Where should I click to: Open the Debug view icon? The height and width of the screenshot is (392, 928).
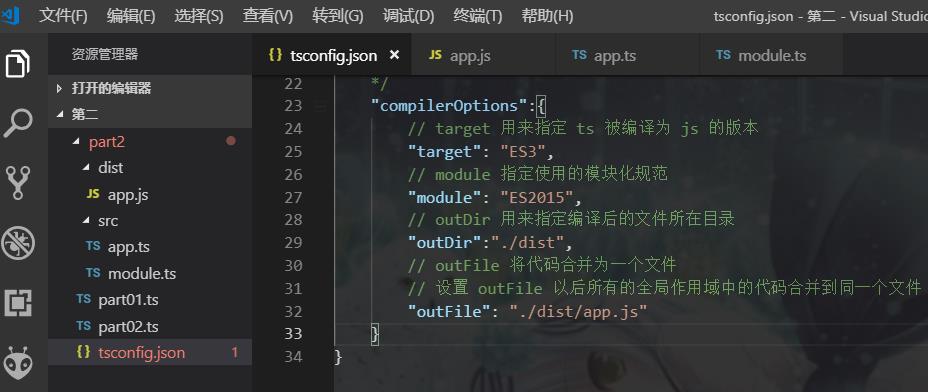[18, 243]
